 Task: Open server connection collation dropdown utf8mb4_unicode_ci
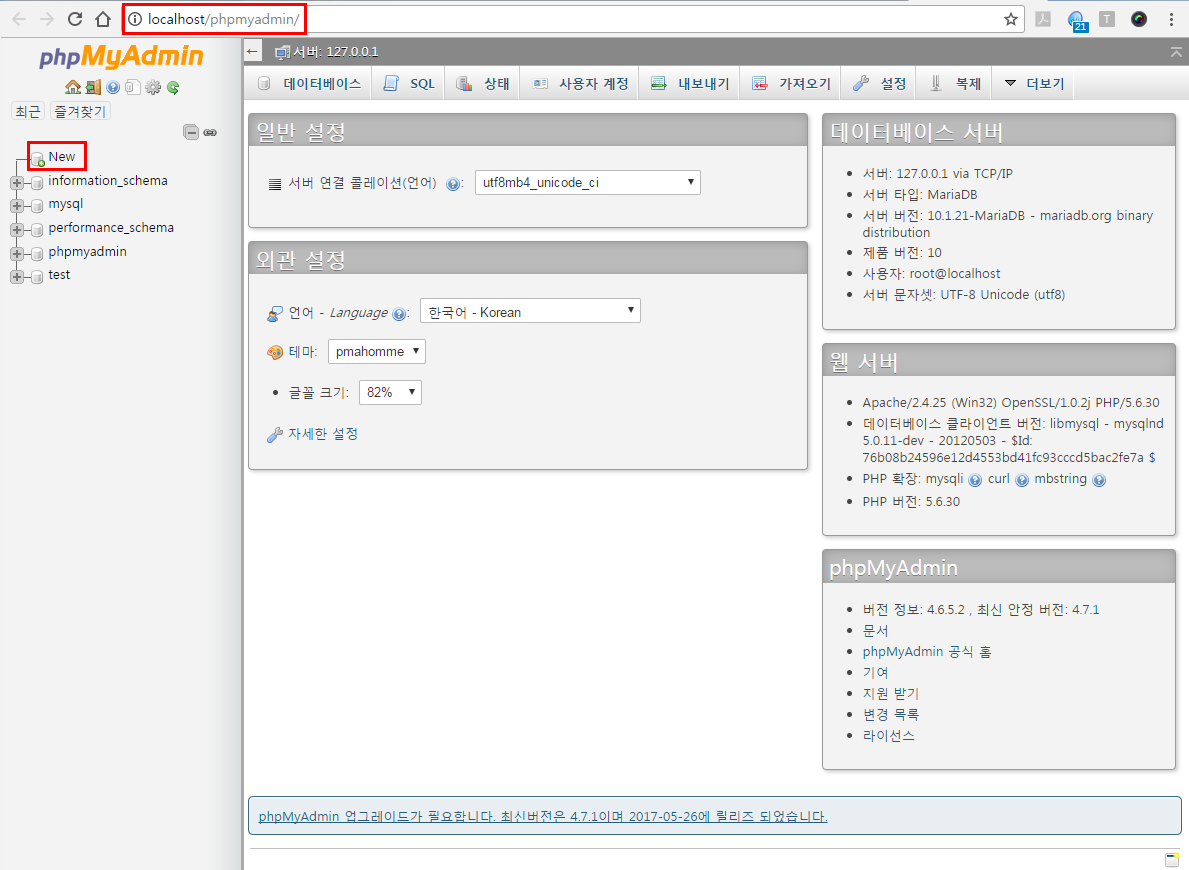pos(588,183)
